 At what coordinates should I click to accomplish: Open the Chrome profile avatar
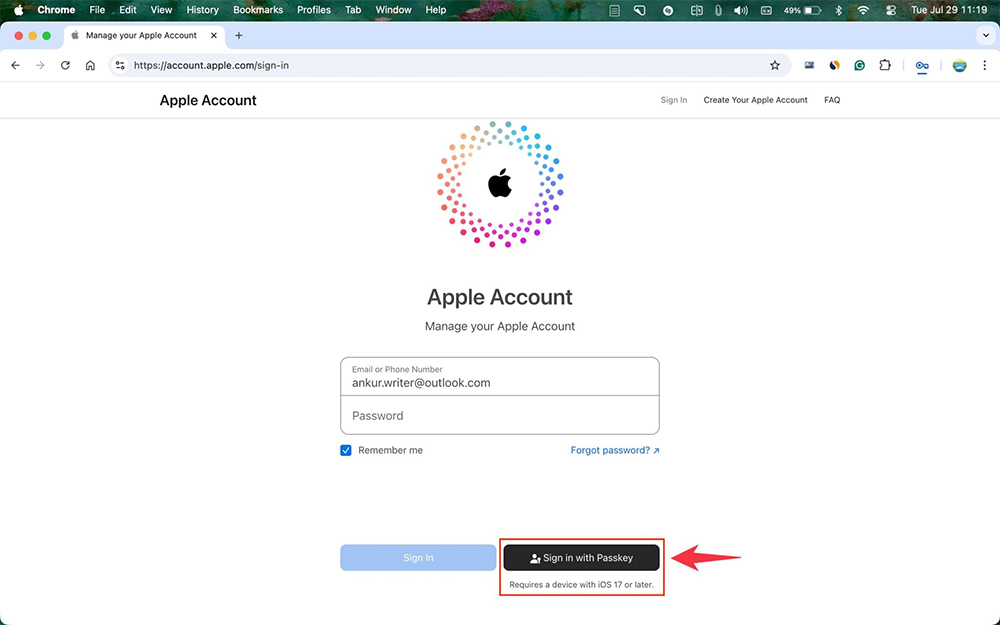tap(959, 65)
